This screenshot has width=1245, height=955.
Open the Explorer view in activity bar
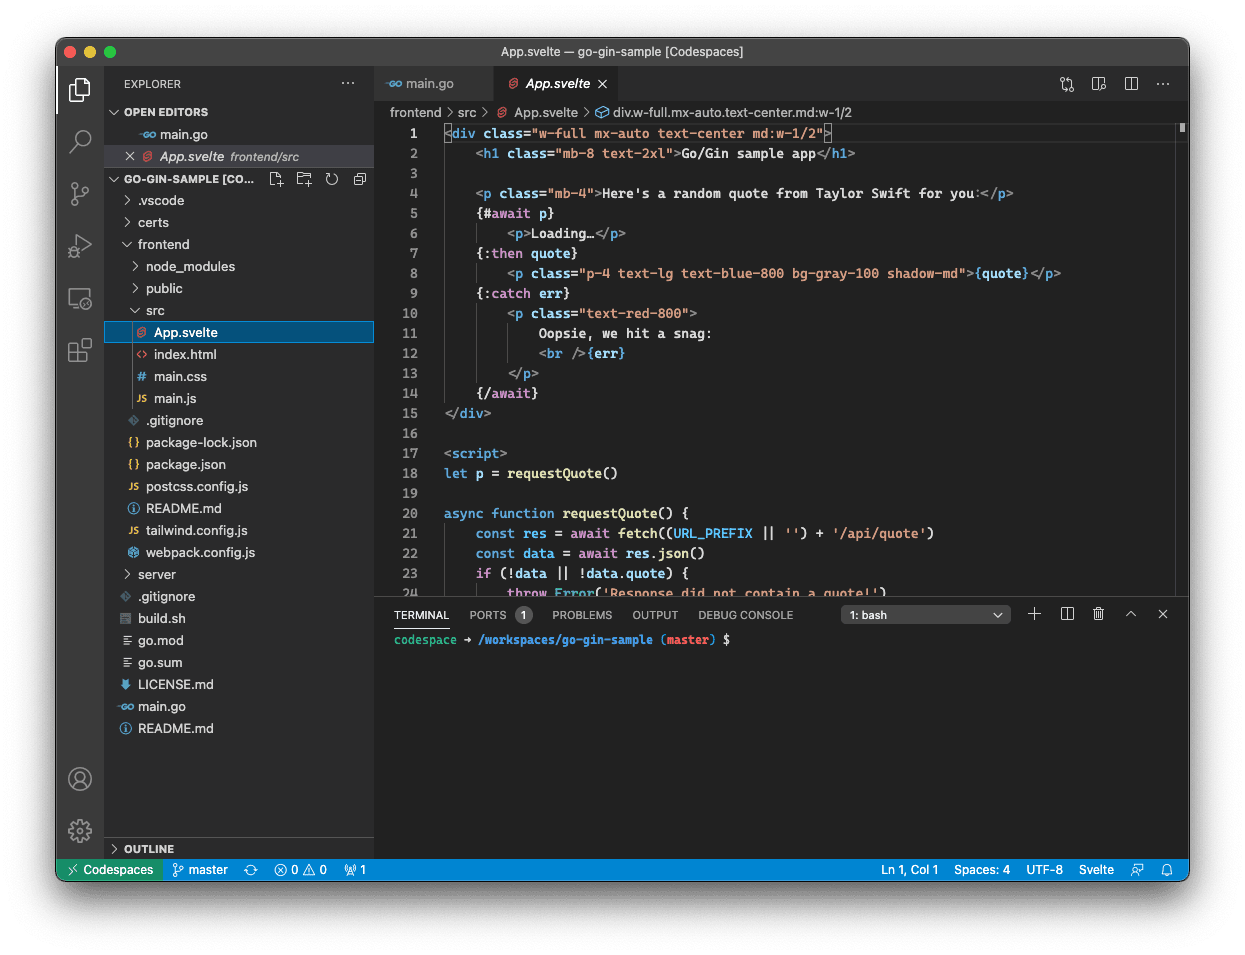(80, 91)
